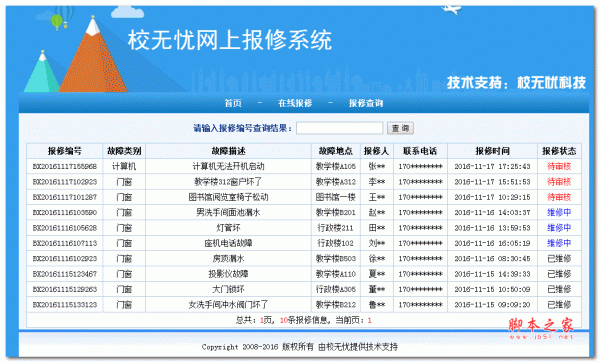Click timestamp 2016-11-15 14:39:33
Image resolution: width=600 pixels, height=363 pixels.
492,274
